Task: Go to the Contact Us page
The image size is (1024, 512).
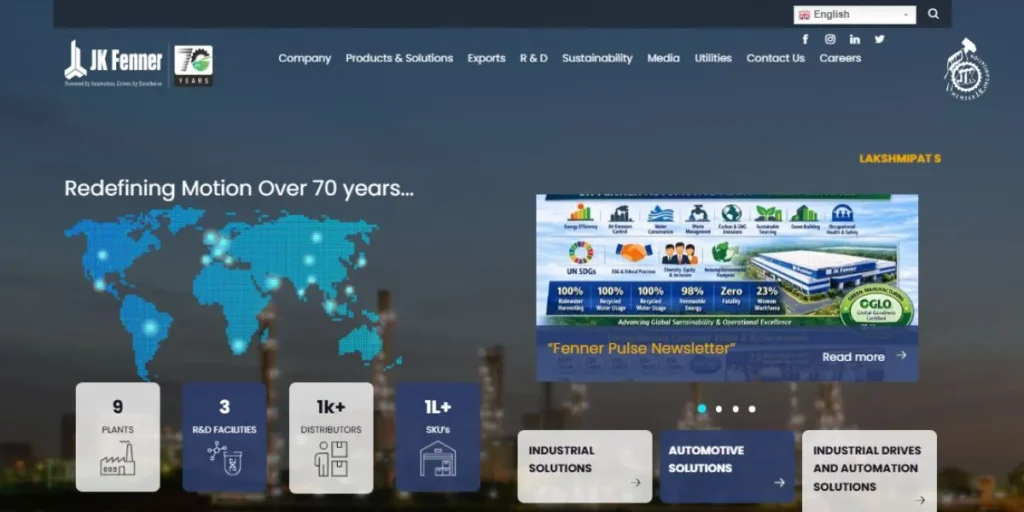Action: pos(776,58)
